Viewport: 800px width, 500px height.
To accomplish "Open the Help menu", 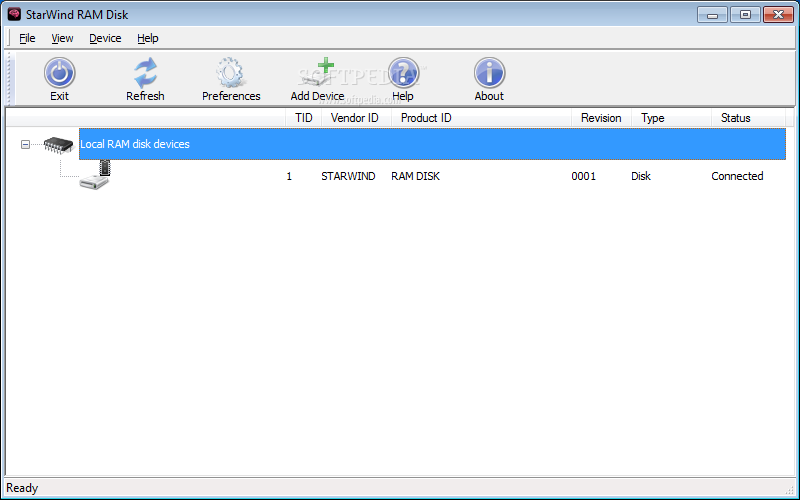I will 148,38.
